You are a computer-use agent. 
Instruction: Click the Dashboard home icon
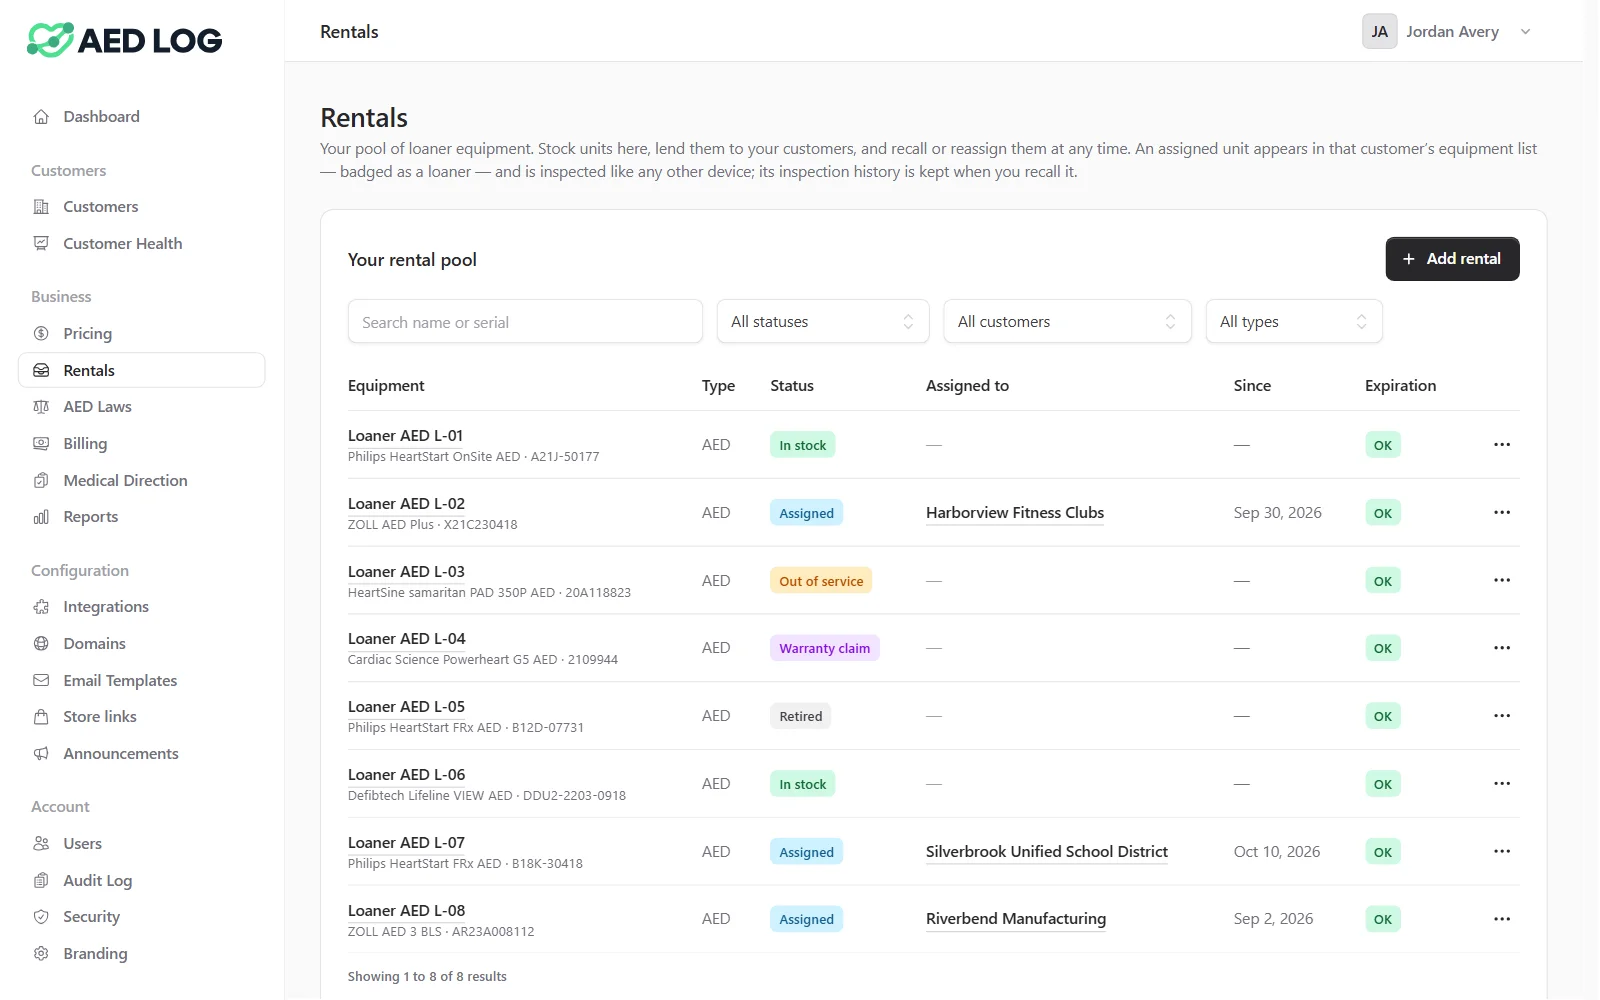point(41,117)
